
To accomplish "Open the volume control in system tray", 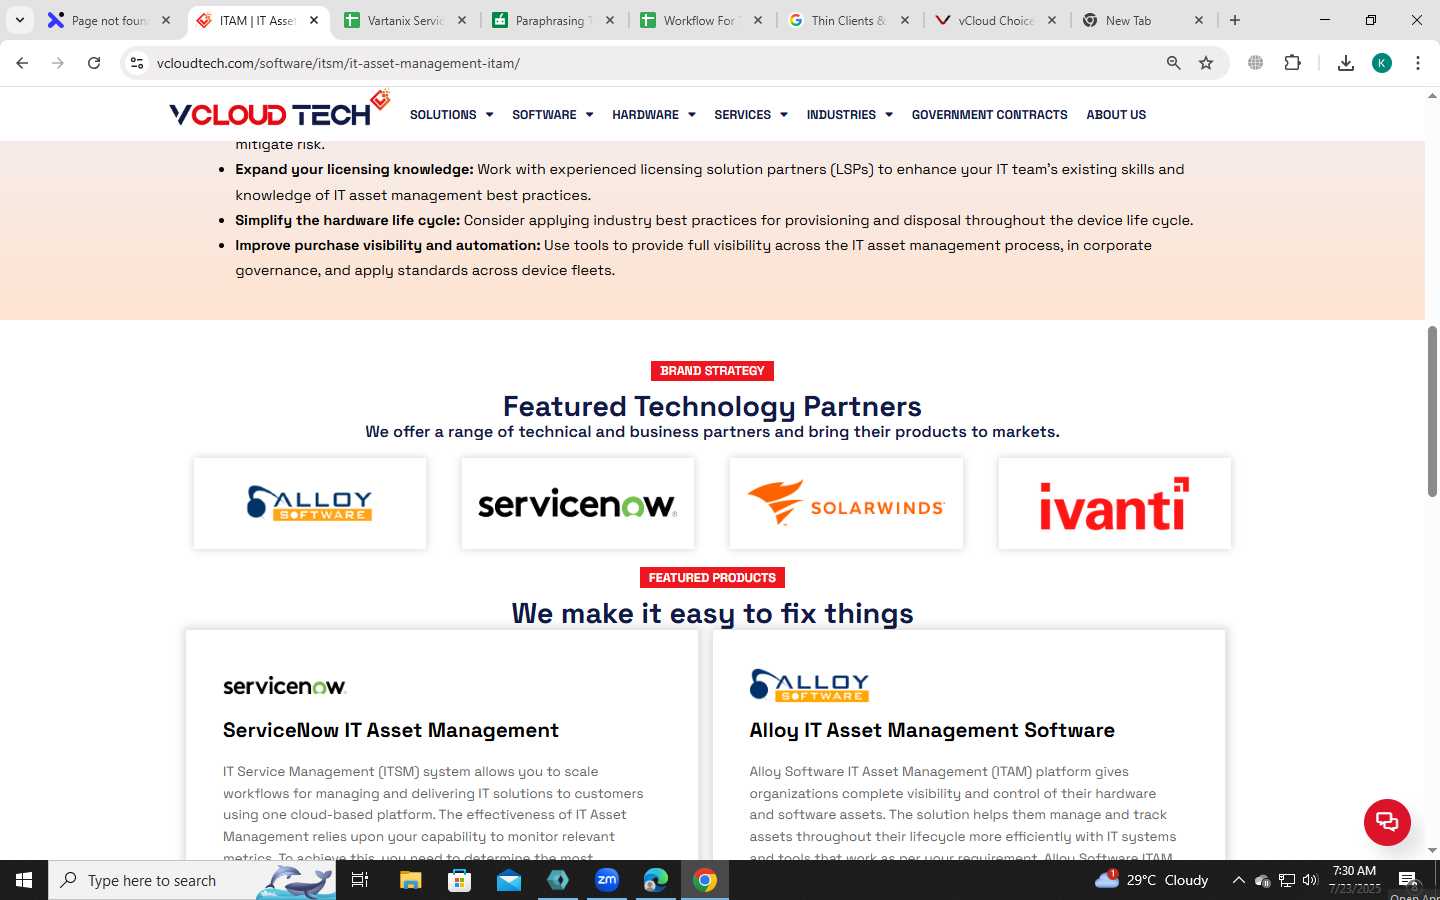I will pyautogui.click(x=1310, y=880).
